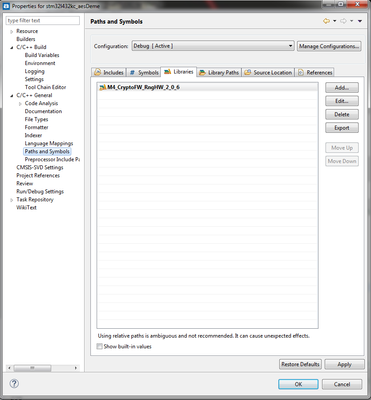Click the M4_CryptoFW library entry icon
The image size is (371, 400).
point(103,87)
